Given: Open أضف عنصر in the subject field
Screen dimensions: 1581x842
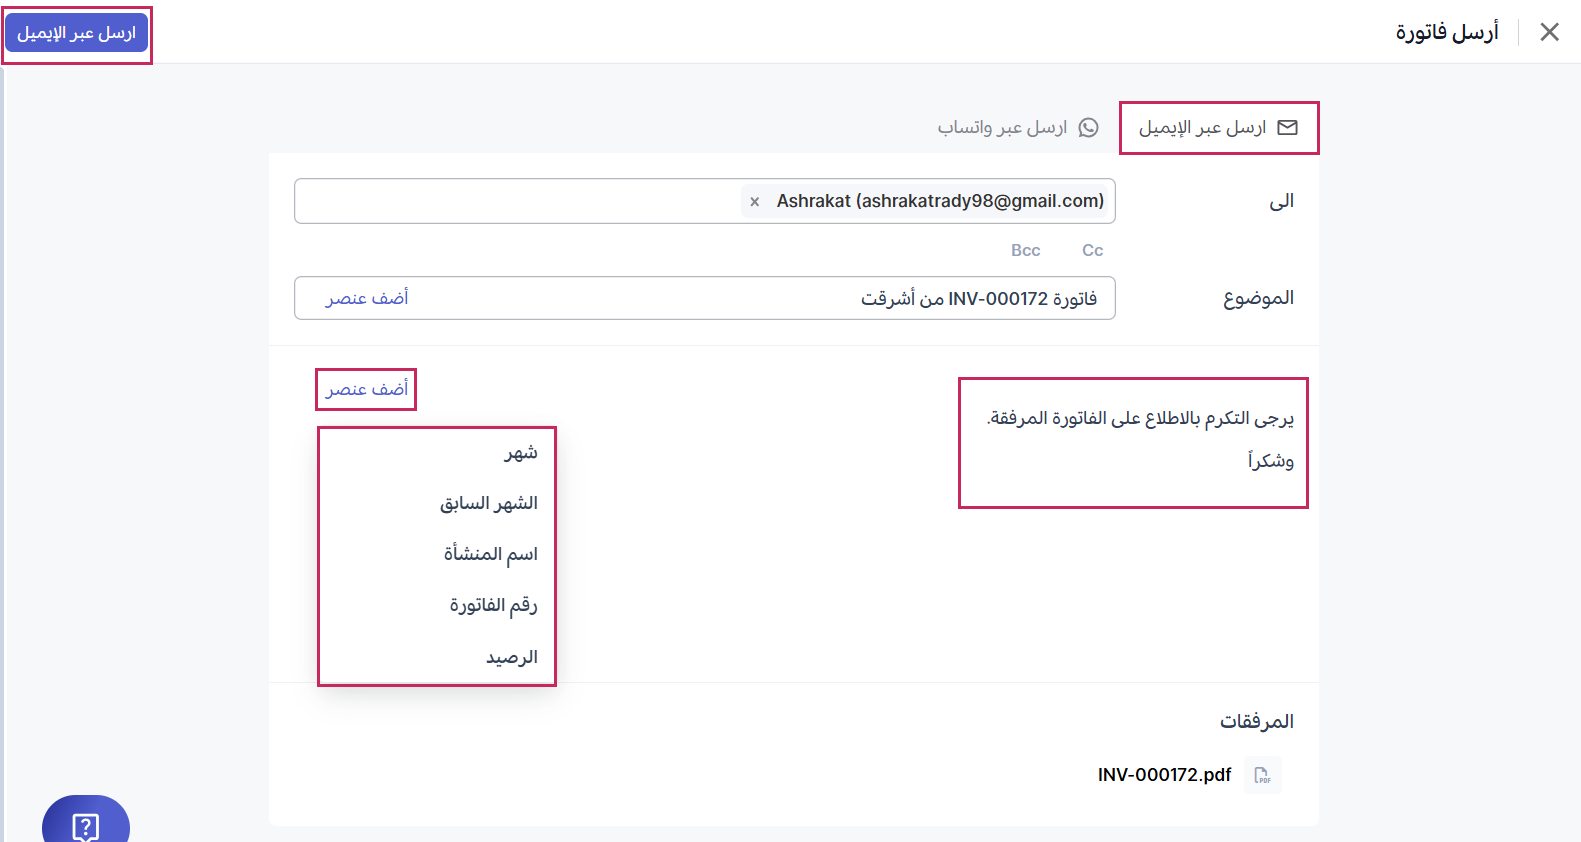Looking at the screenshot, I should 367,299.
